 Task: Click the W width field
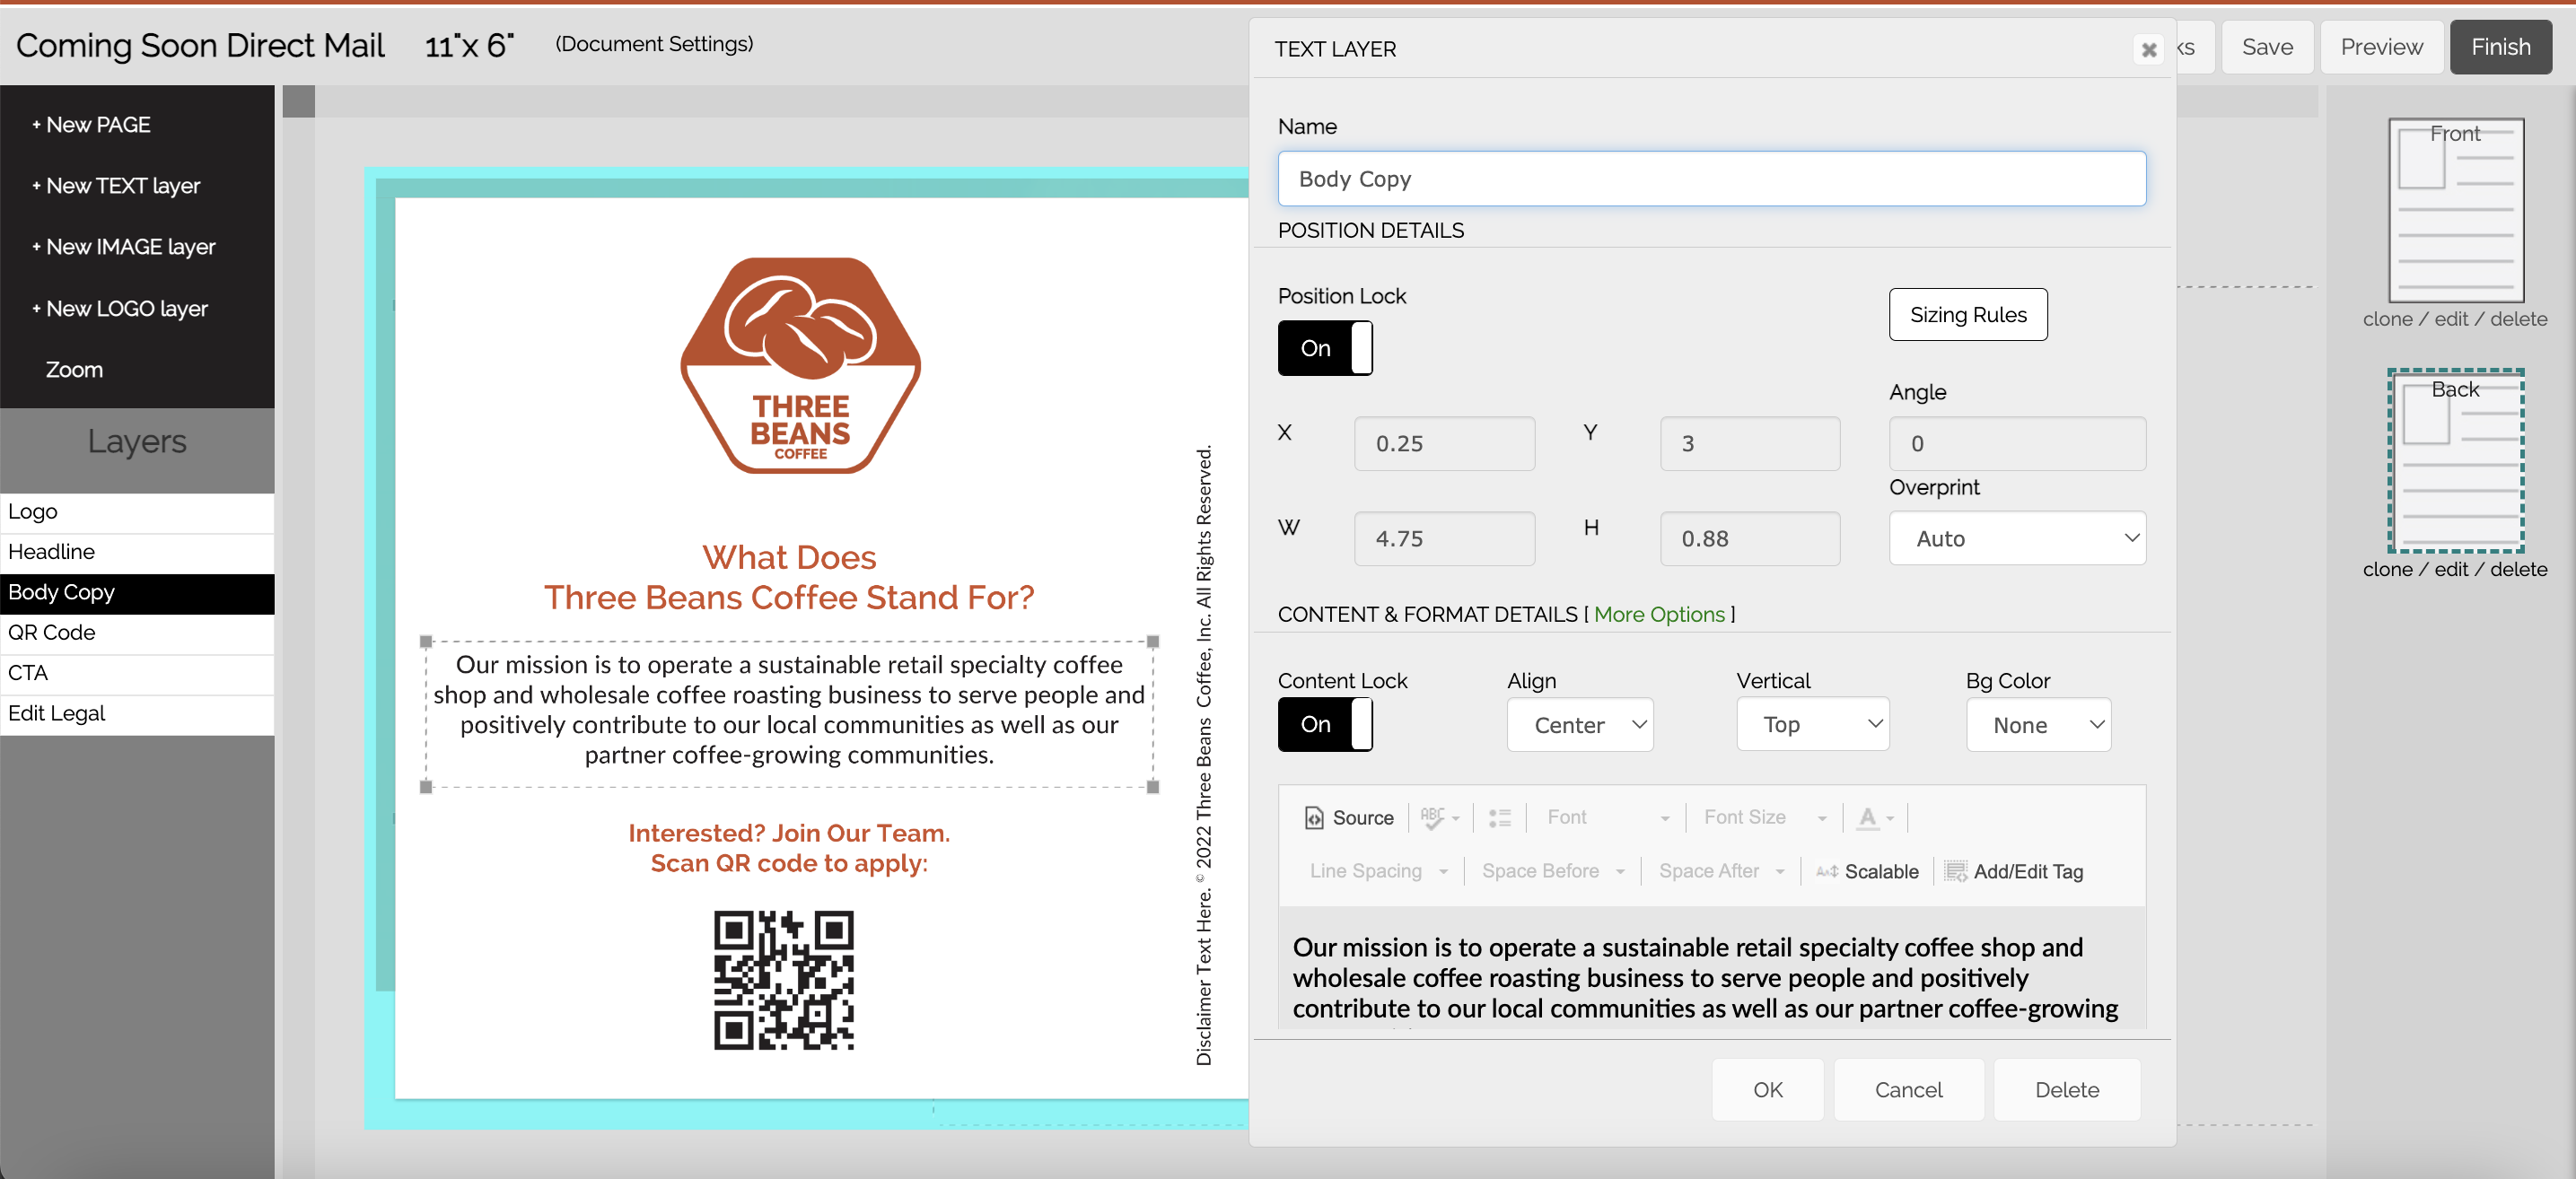1444,538
